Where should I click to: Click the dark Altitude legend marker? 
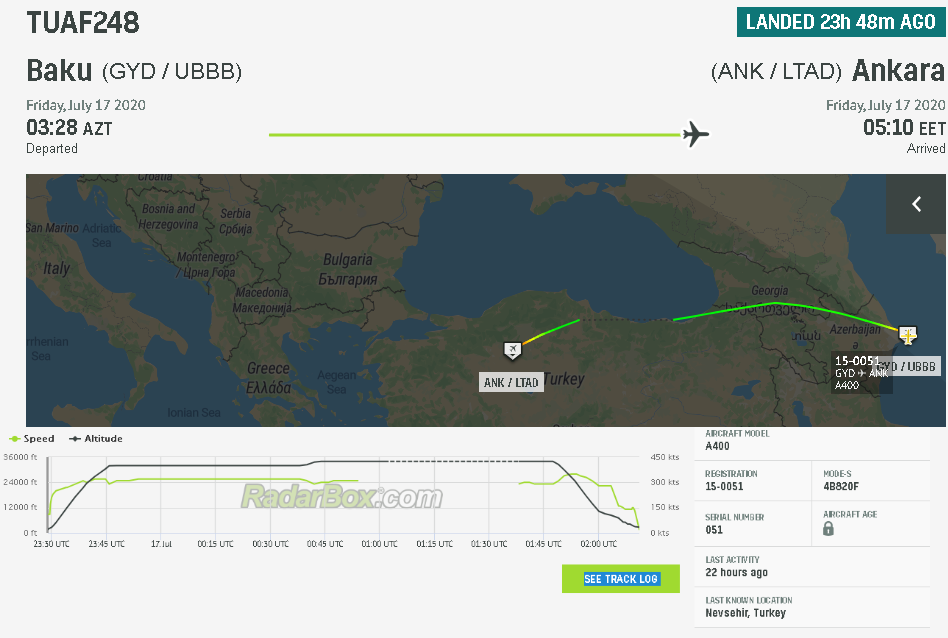coord(75,439)
